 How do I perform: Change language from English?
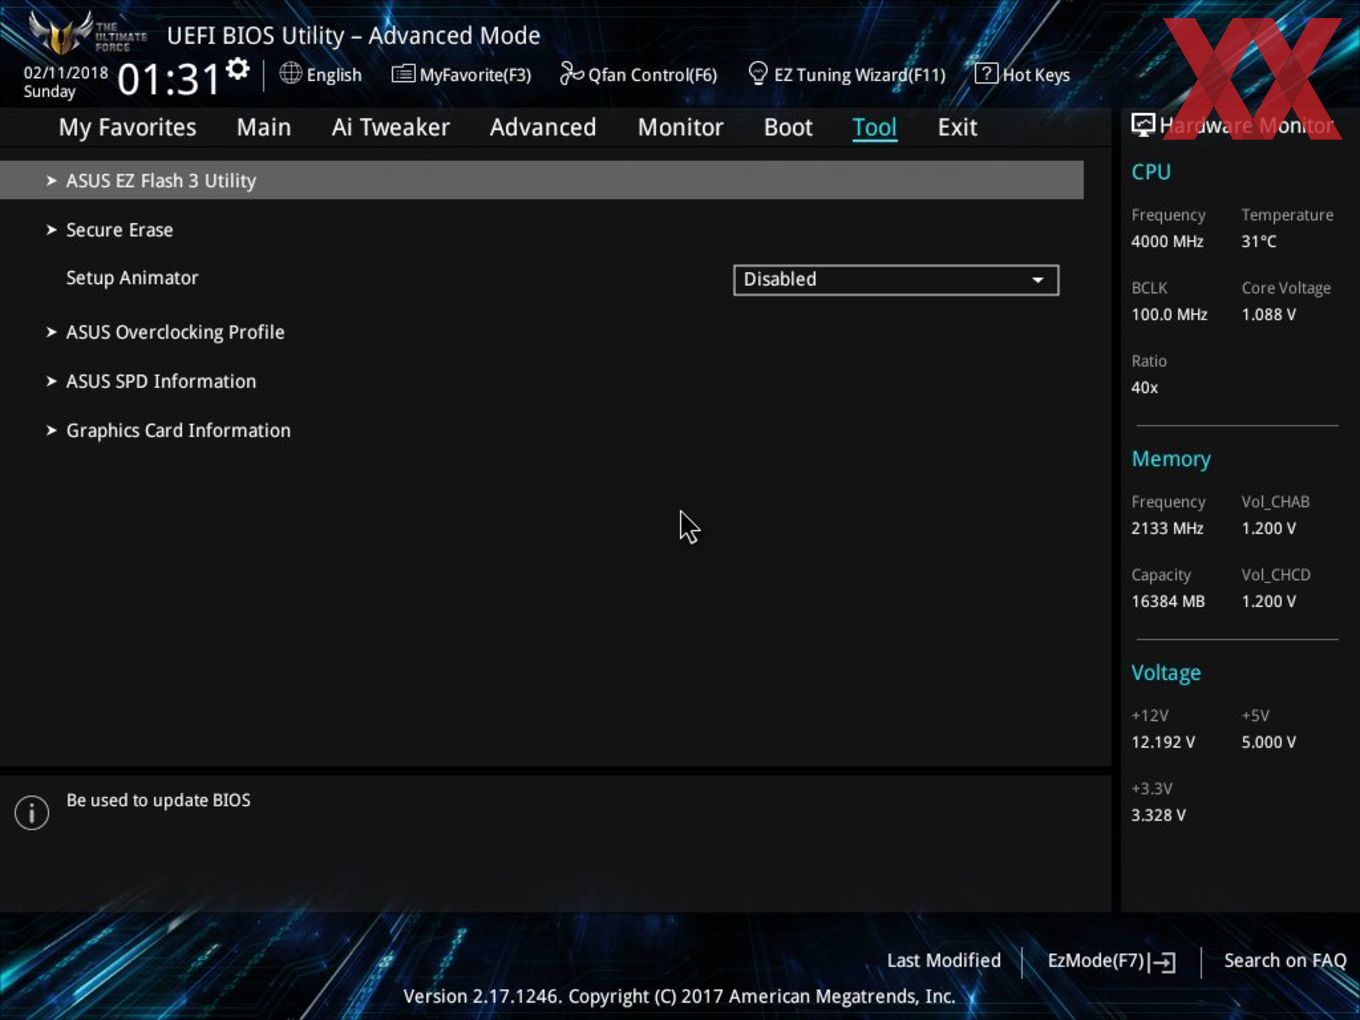pyautogui.click(x=334, y=75)
